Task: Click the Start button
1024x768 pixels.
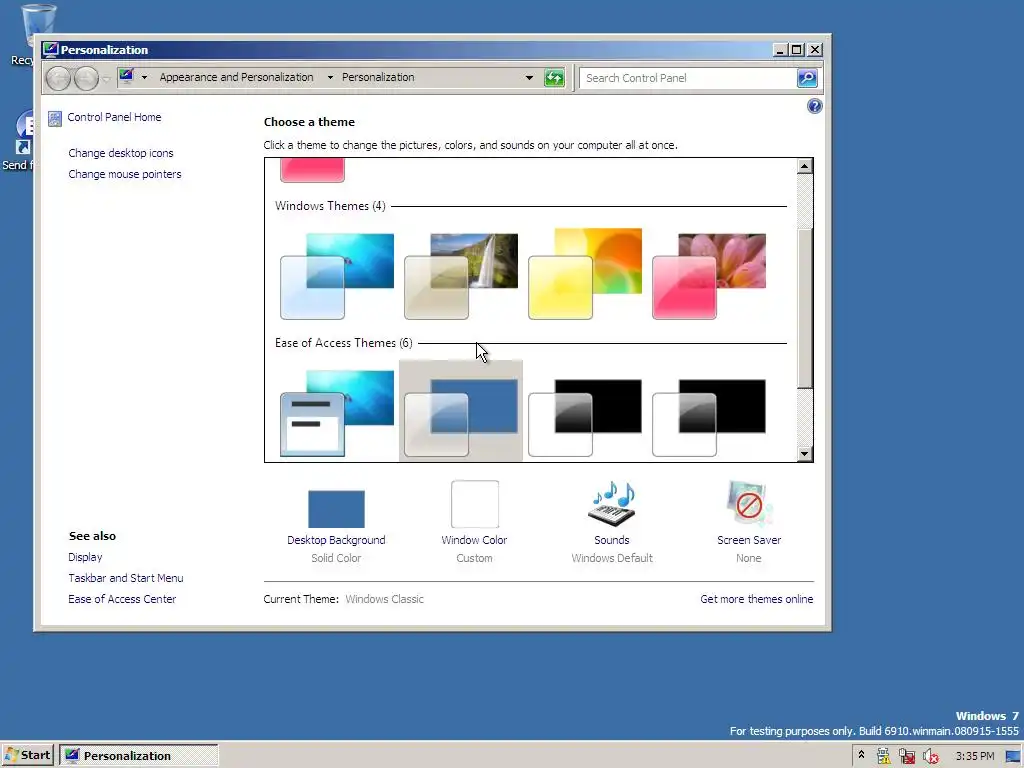Action: click(27, 756)
